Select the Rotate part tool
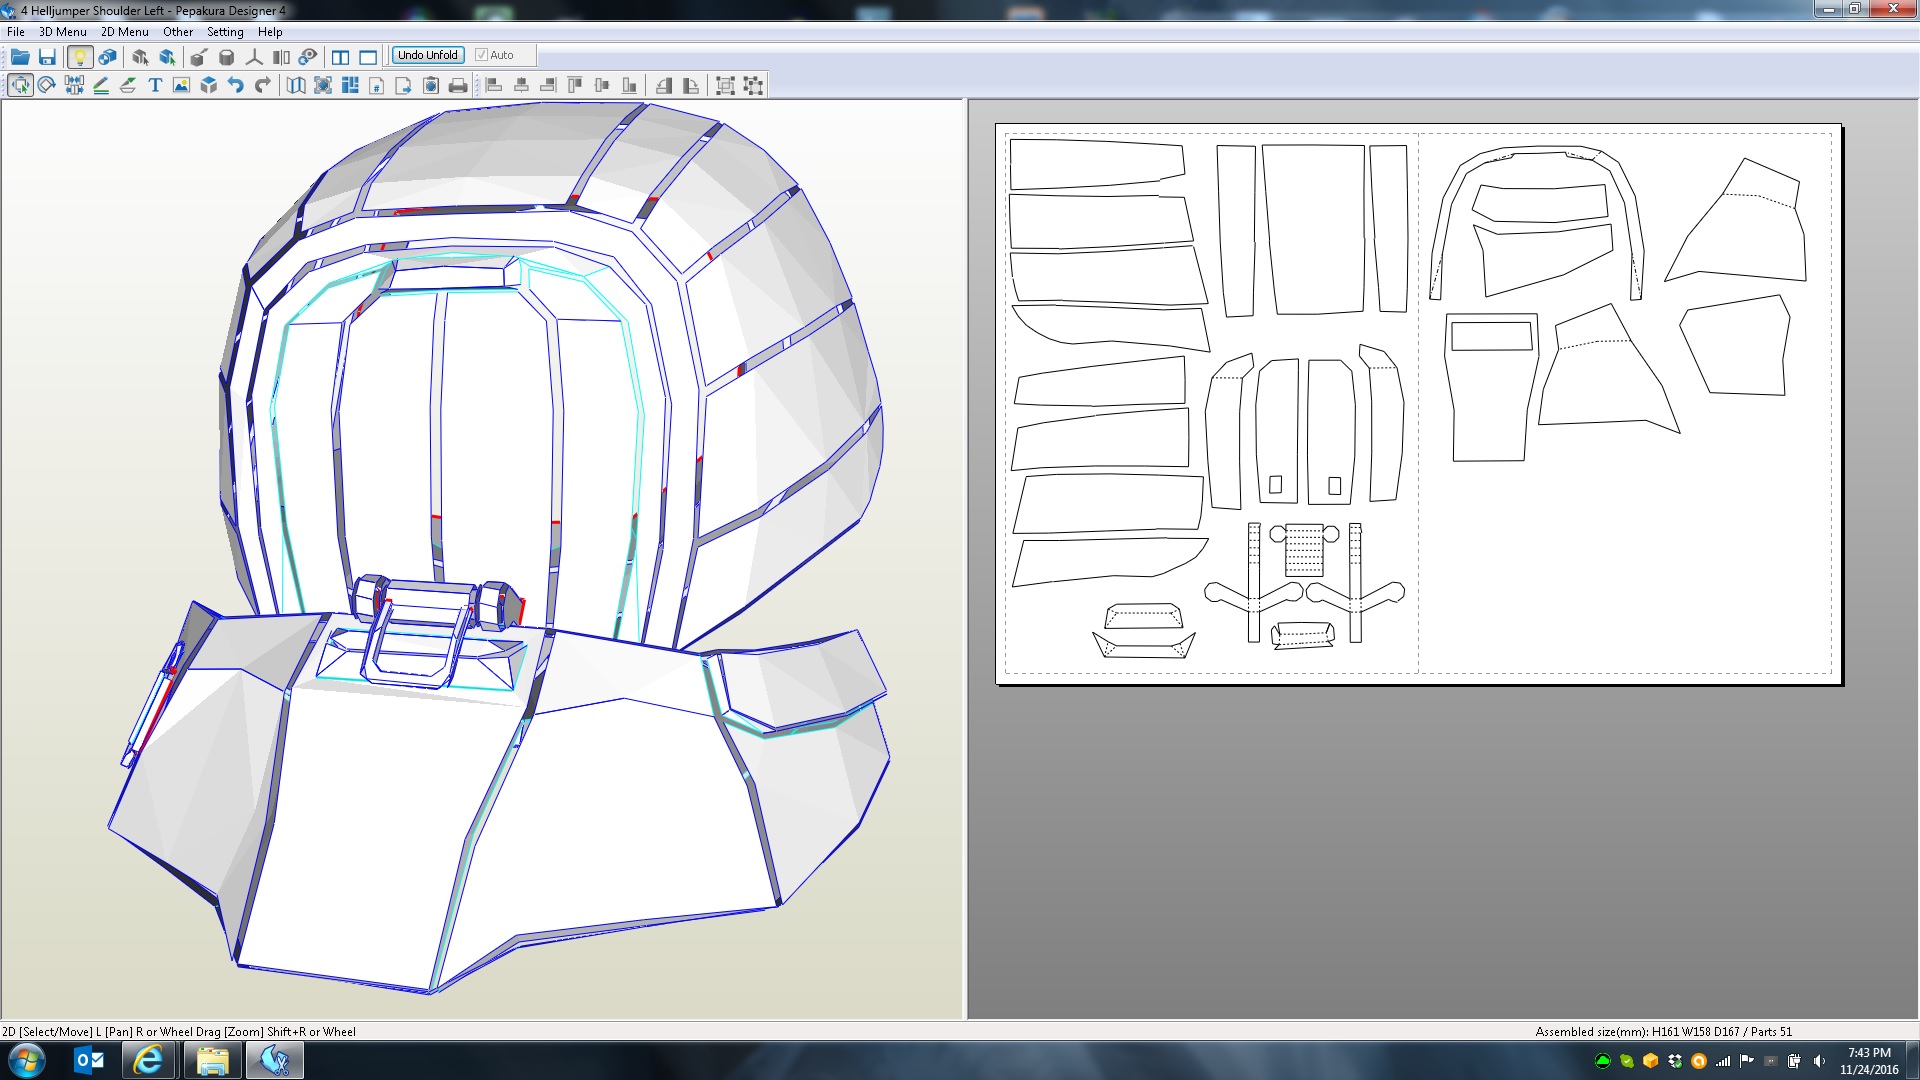Image resolution: width=1920 pixels, height=1080 pixels. click(46, 86)
